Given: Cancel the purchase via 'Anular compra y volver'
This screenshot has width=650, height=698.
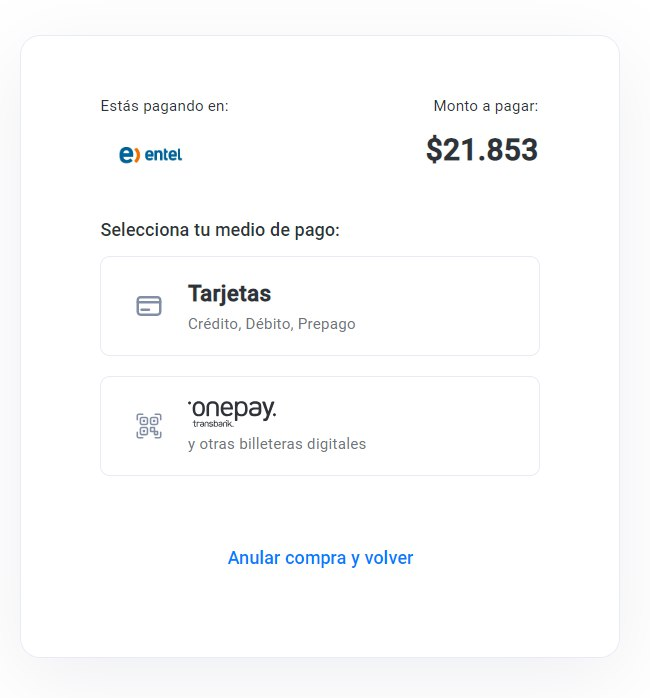Looking at the screenshot, I should [x=321, y=558].
